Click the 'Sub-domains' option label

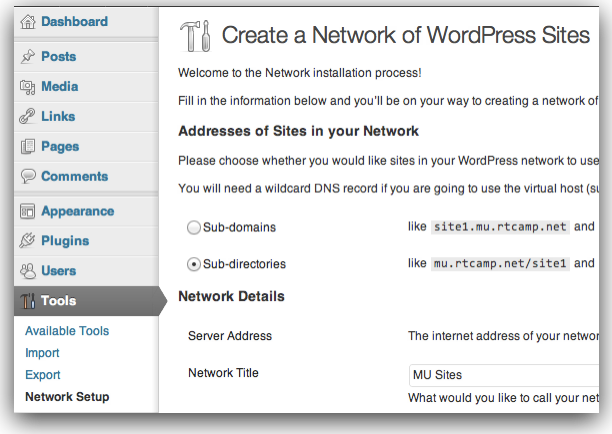[239, 228]
